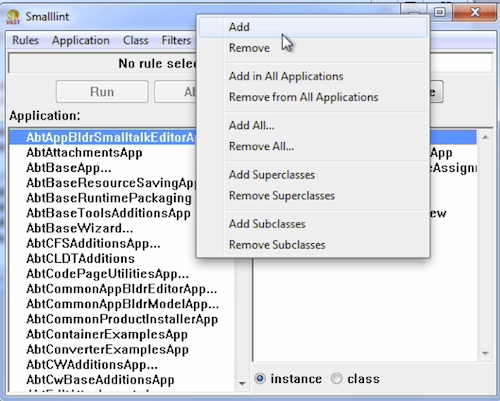This screenshot has width=500, height=401.
Task: Choose Add Subclasses menu entry
Action: 267,224
